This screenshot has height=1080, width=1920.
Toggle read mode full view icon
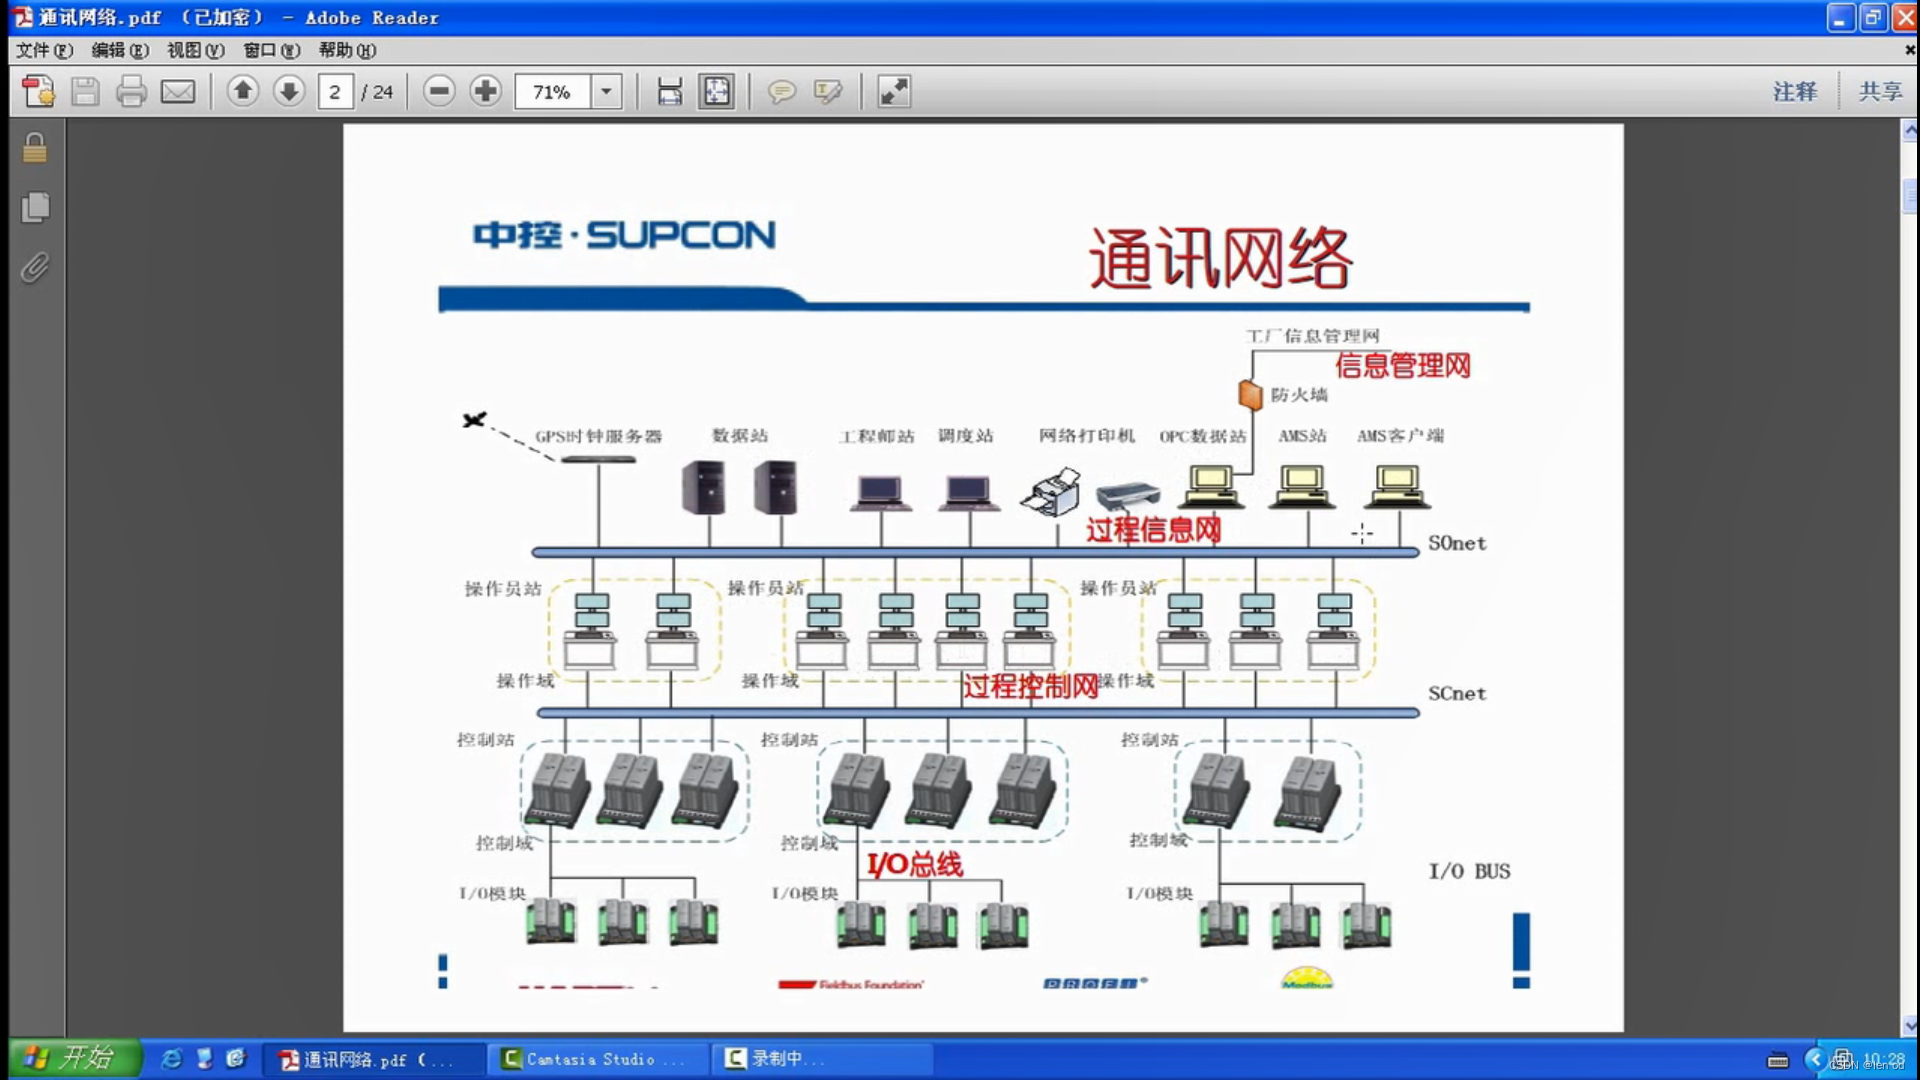click(893, 92)
